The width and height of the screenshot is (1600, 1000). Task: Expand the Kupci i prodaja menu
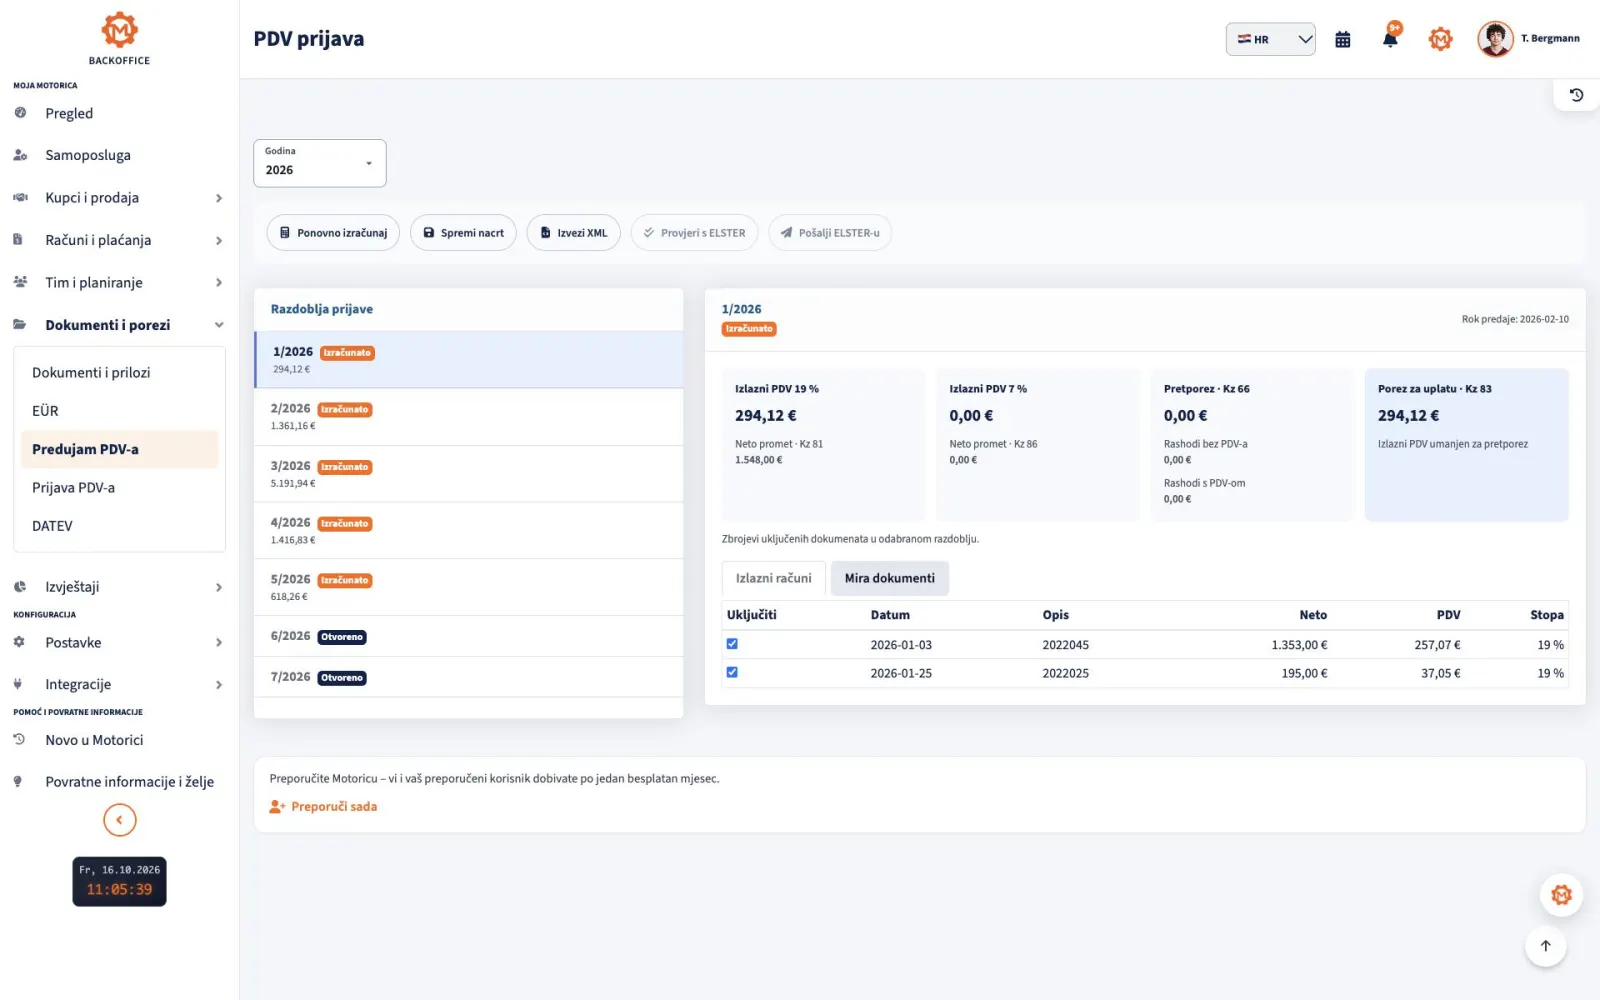coord(119,198)
